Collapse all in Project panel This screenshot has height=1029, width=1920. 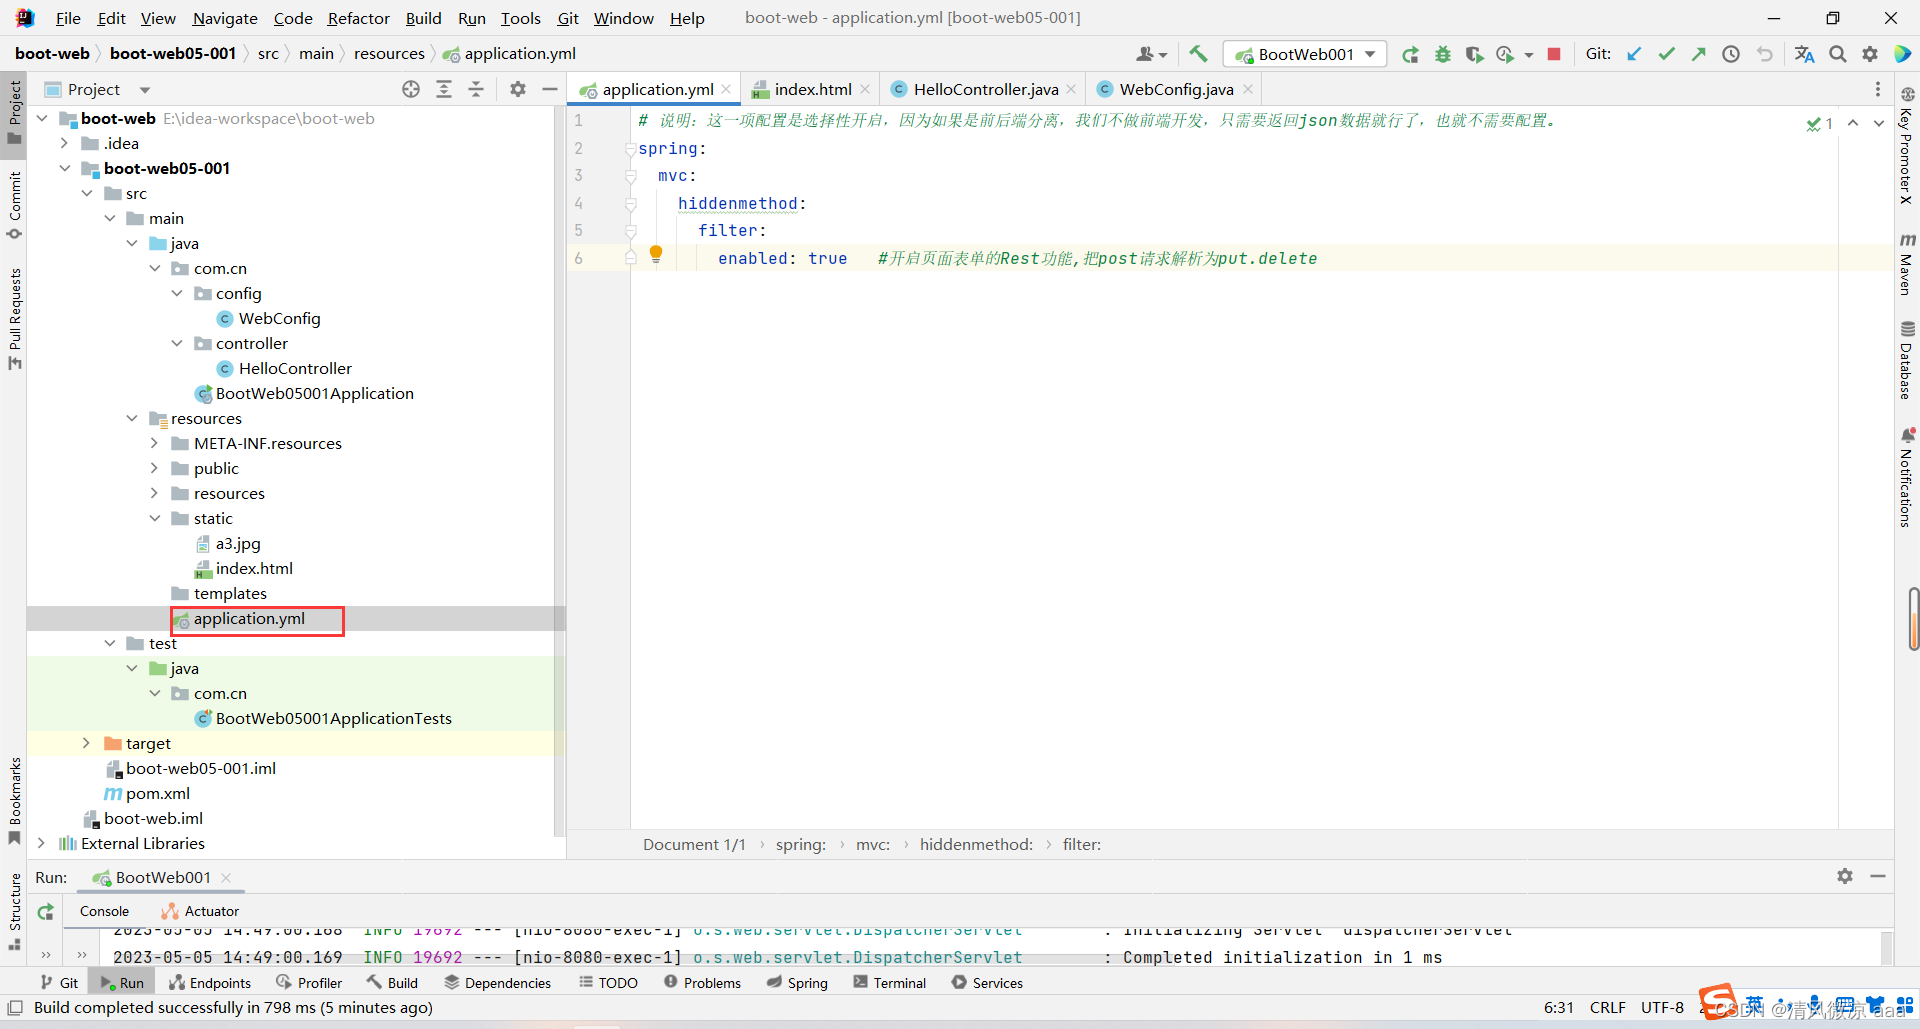pyautogui.click(x=476, y=89)
